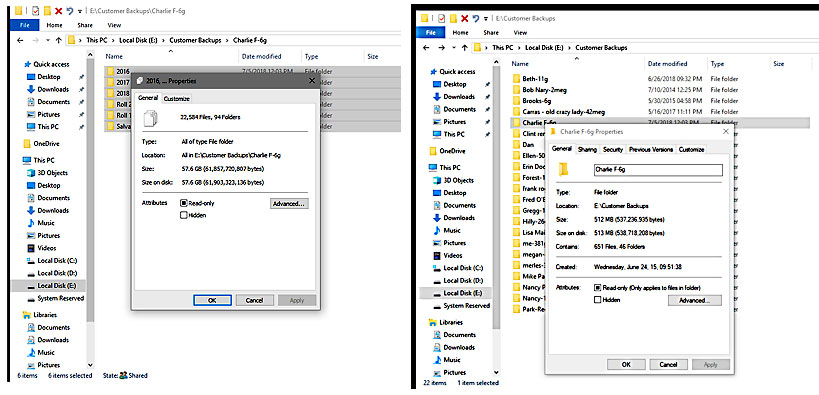Screen dimensions: 819x395
Task: Click the back arrow in left Explorer window
Action: pos(20,40)
